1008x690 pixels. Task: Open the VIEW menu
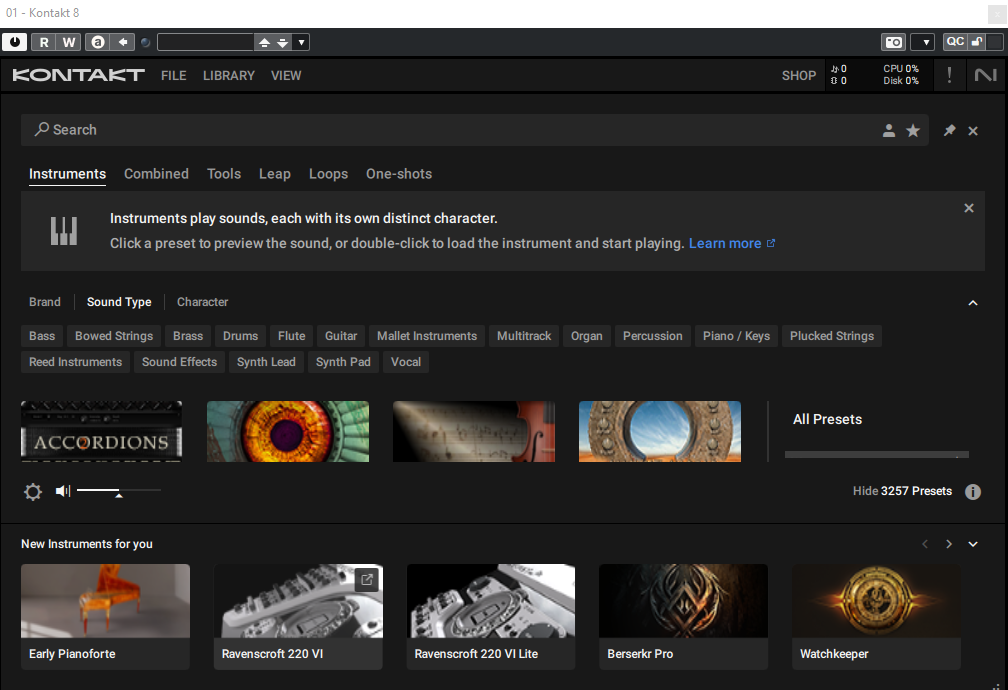pyautogui.click(x=286, y=76)
